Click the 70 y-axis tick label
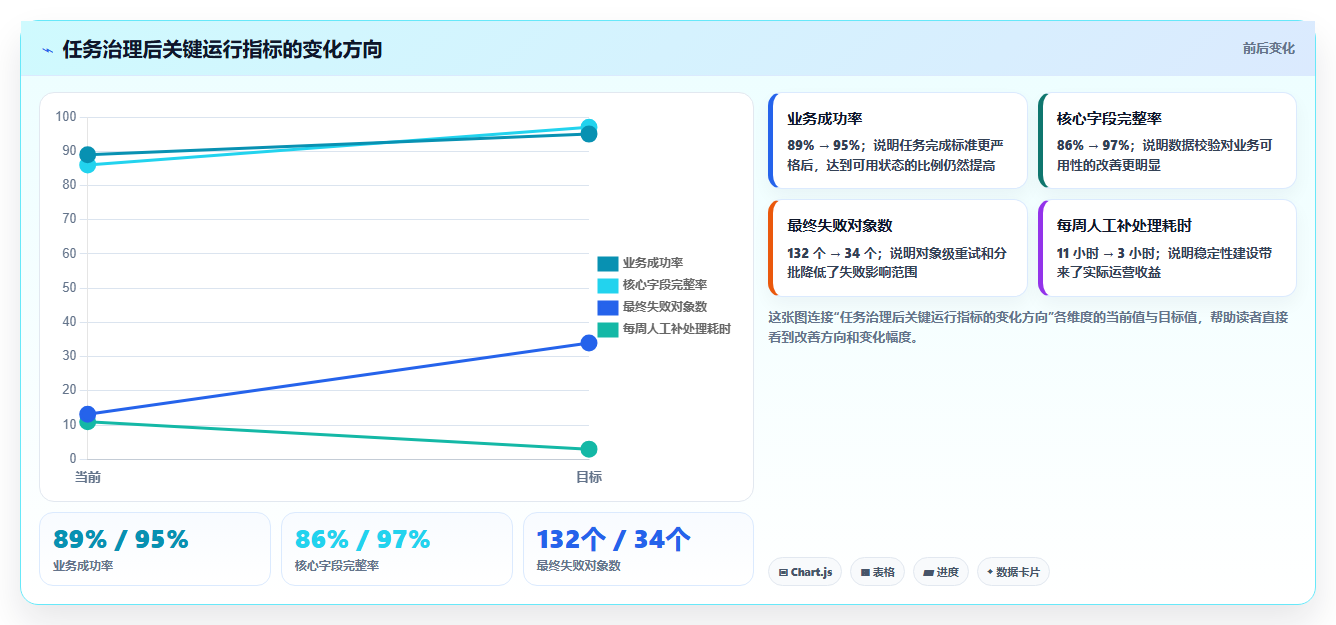 coord(69,219)
